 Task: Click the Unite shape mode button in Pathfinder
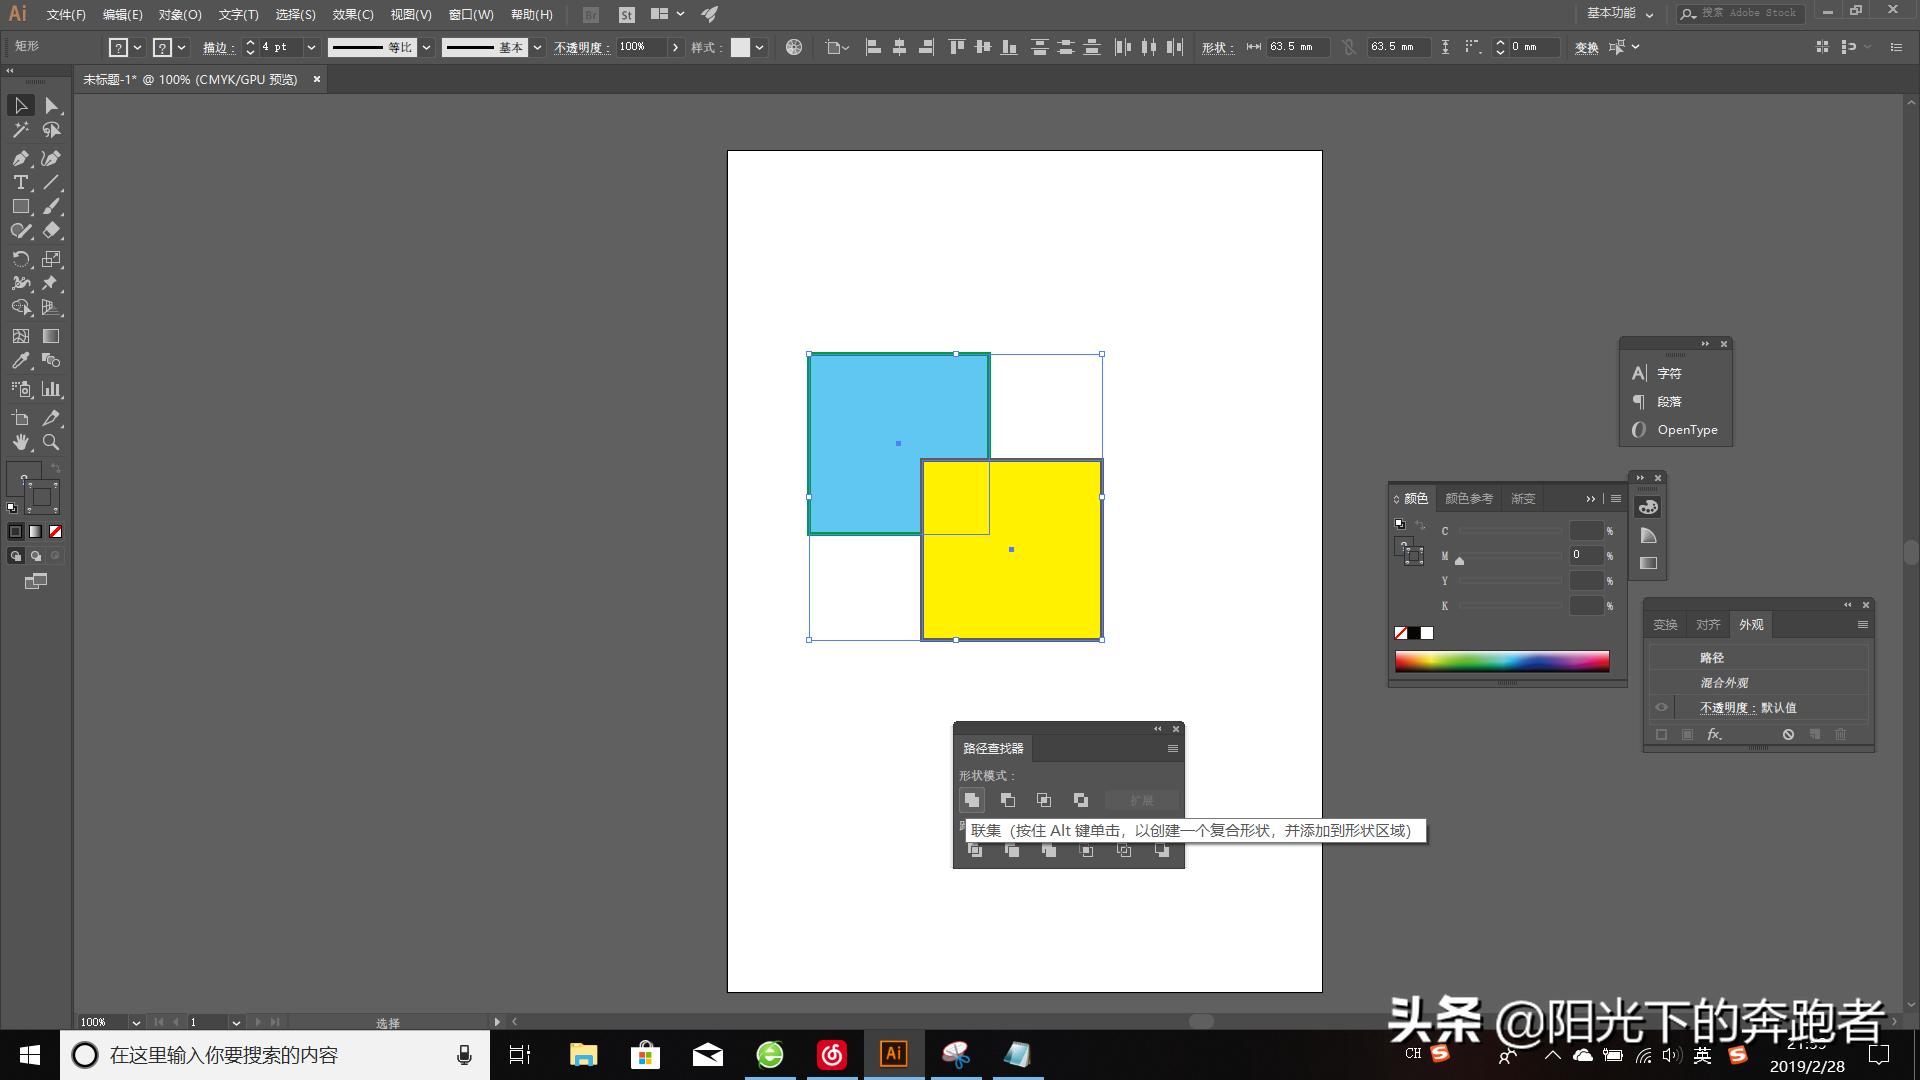[x=971, y=800]
